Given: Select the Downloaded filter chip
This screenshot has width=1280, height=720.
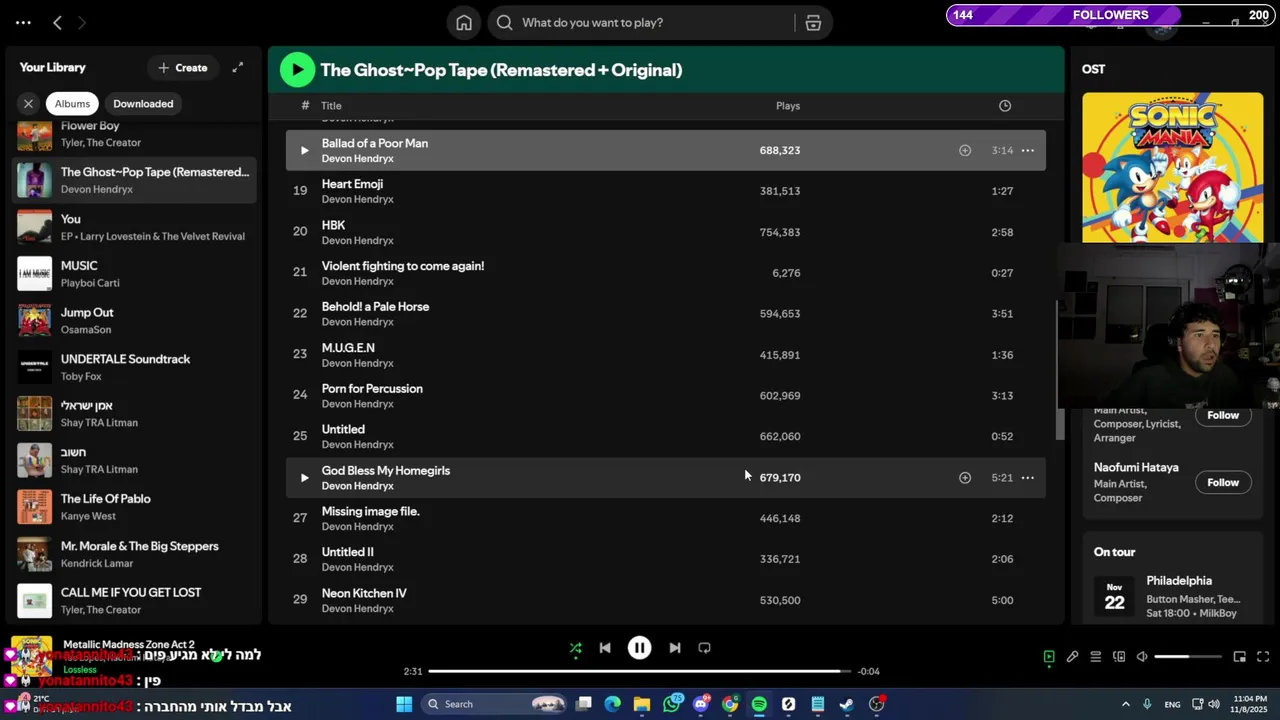Looking at the screenshot, I should pos(143,104).
